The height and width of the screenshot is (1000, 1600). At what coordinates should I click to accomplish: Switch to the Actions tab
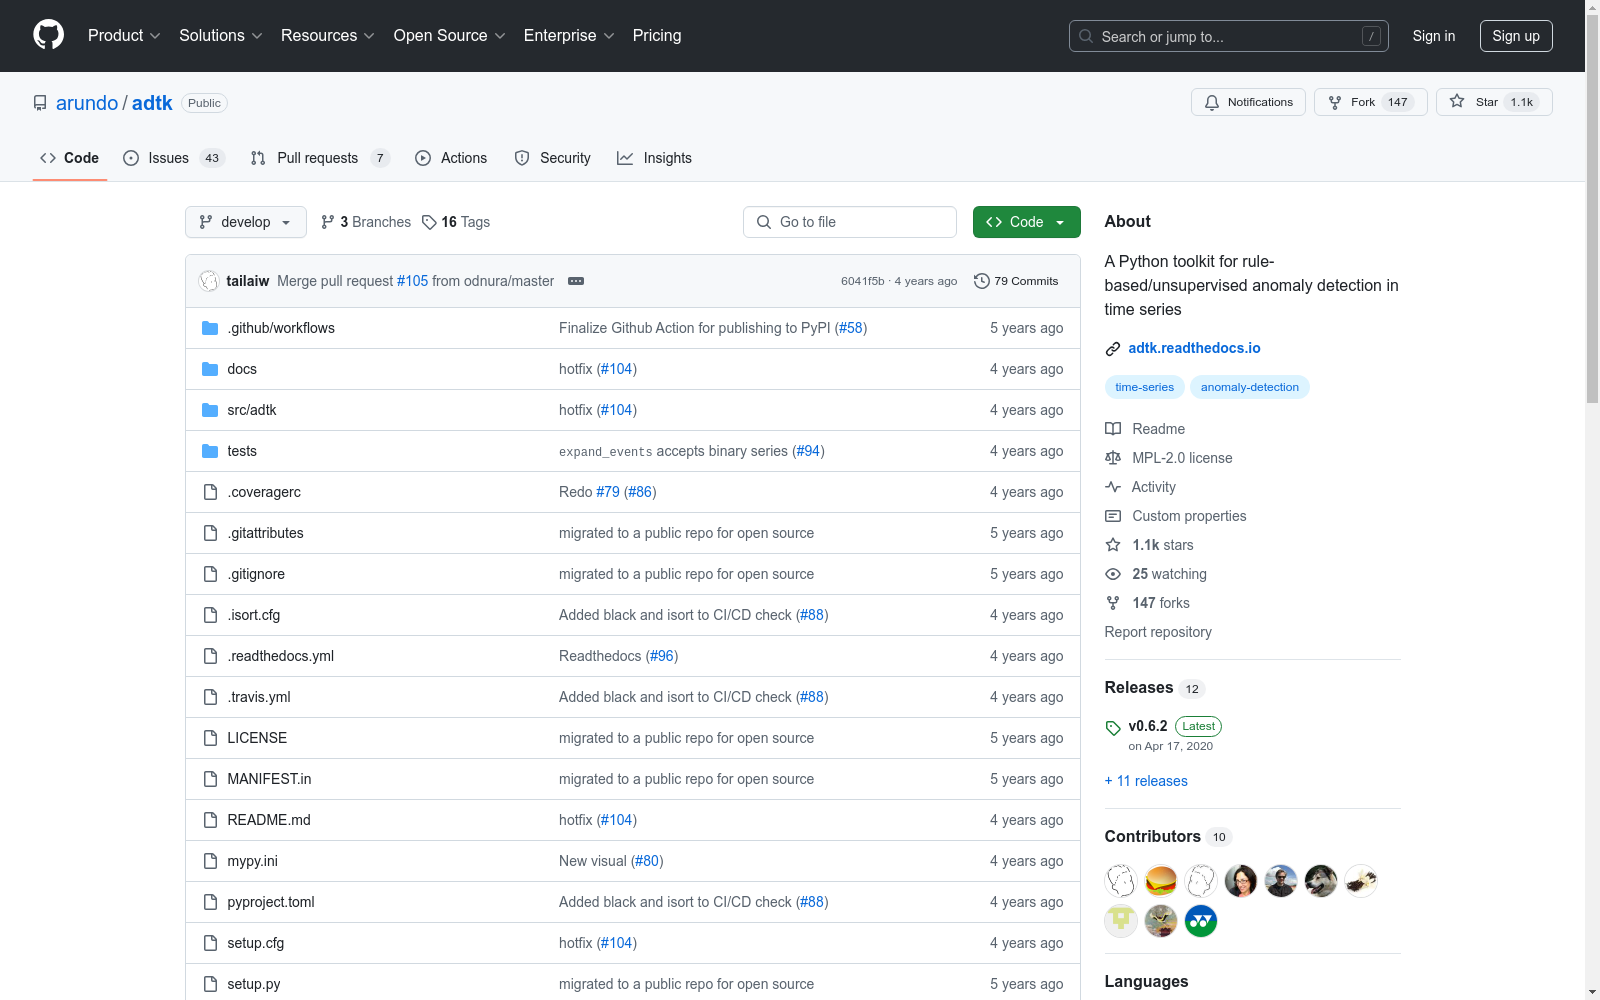[x=451, y=158]
